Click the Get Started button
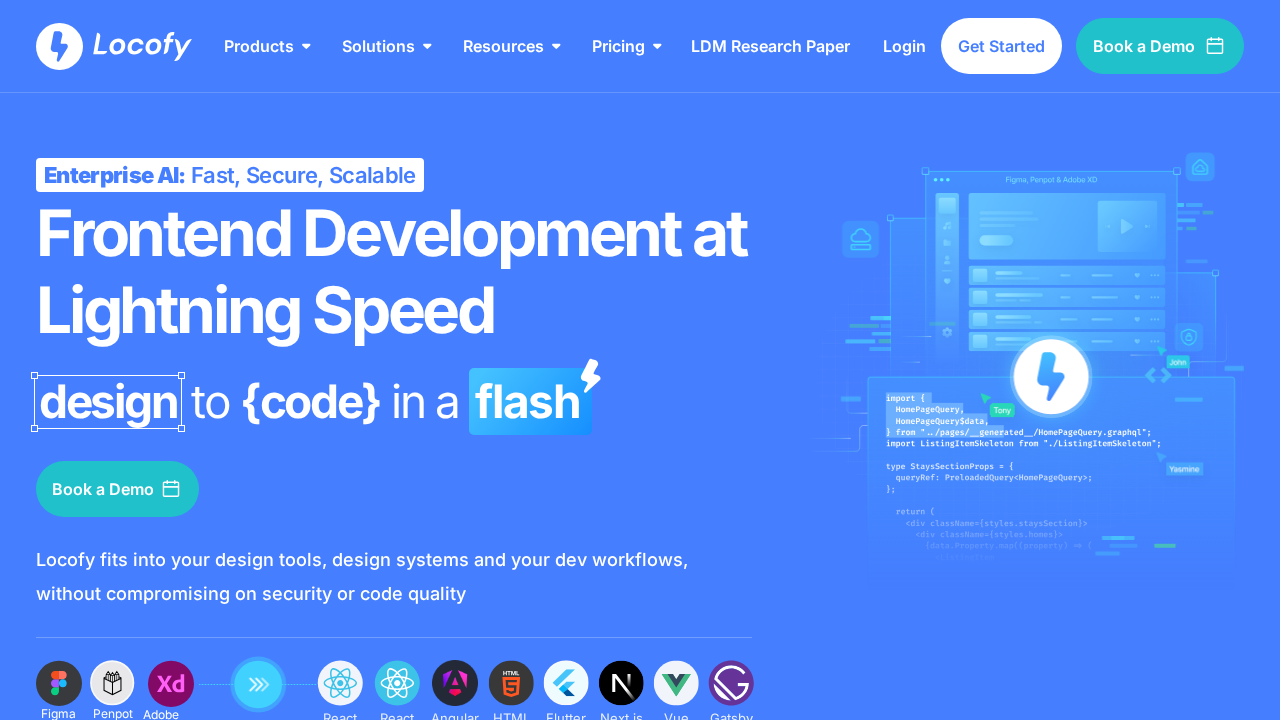1280x720 pixels. click(x=1001, y=45)
